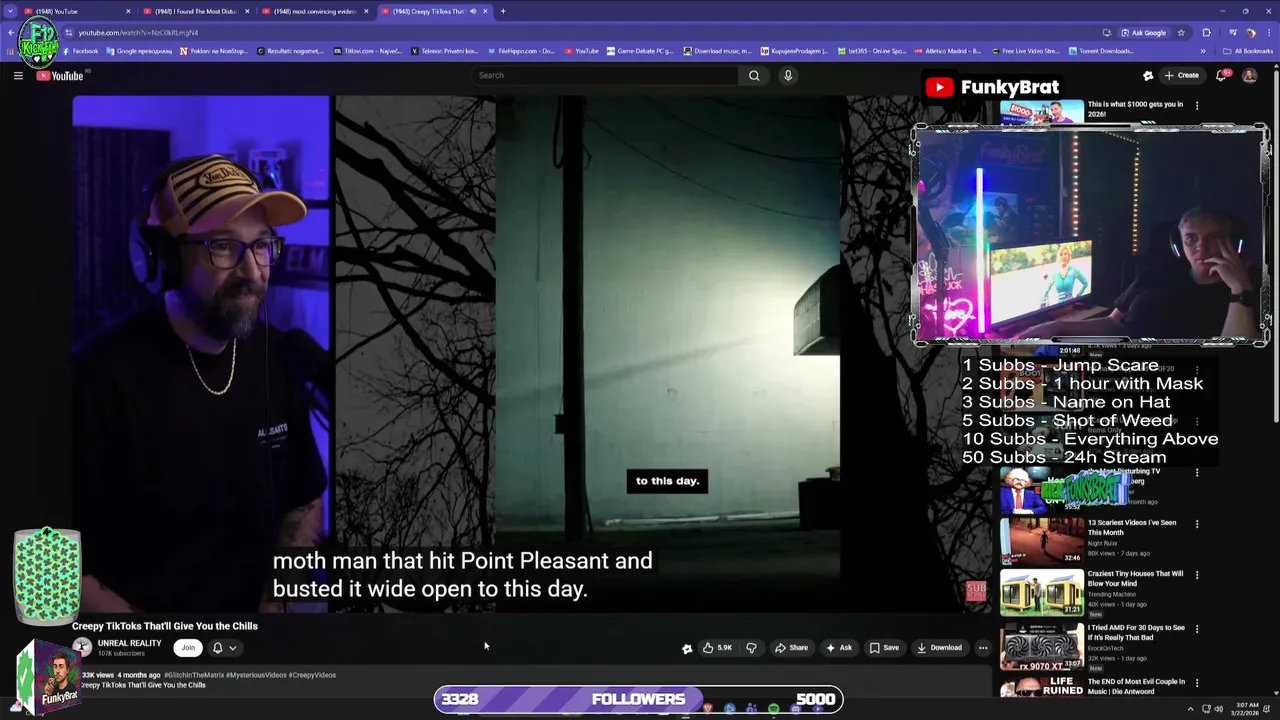Viewport: 1280px width, 720px height.
Task: Click the address bar URL
Action: pos(138,33)
